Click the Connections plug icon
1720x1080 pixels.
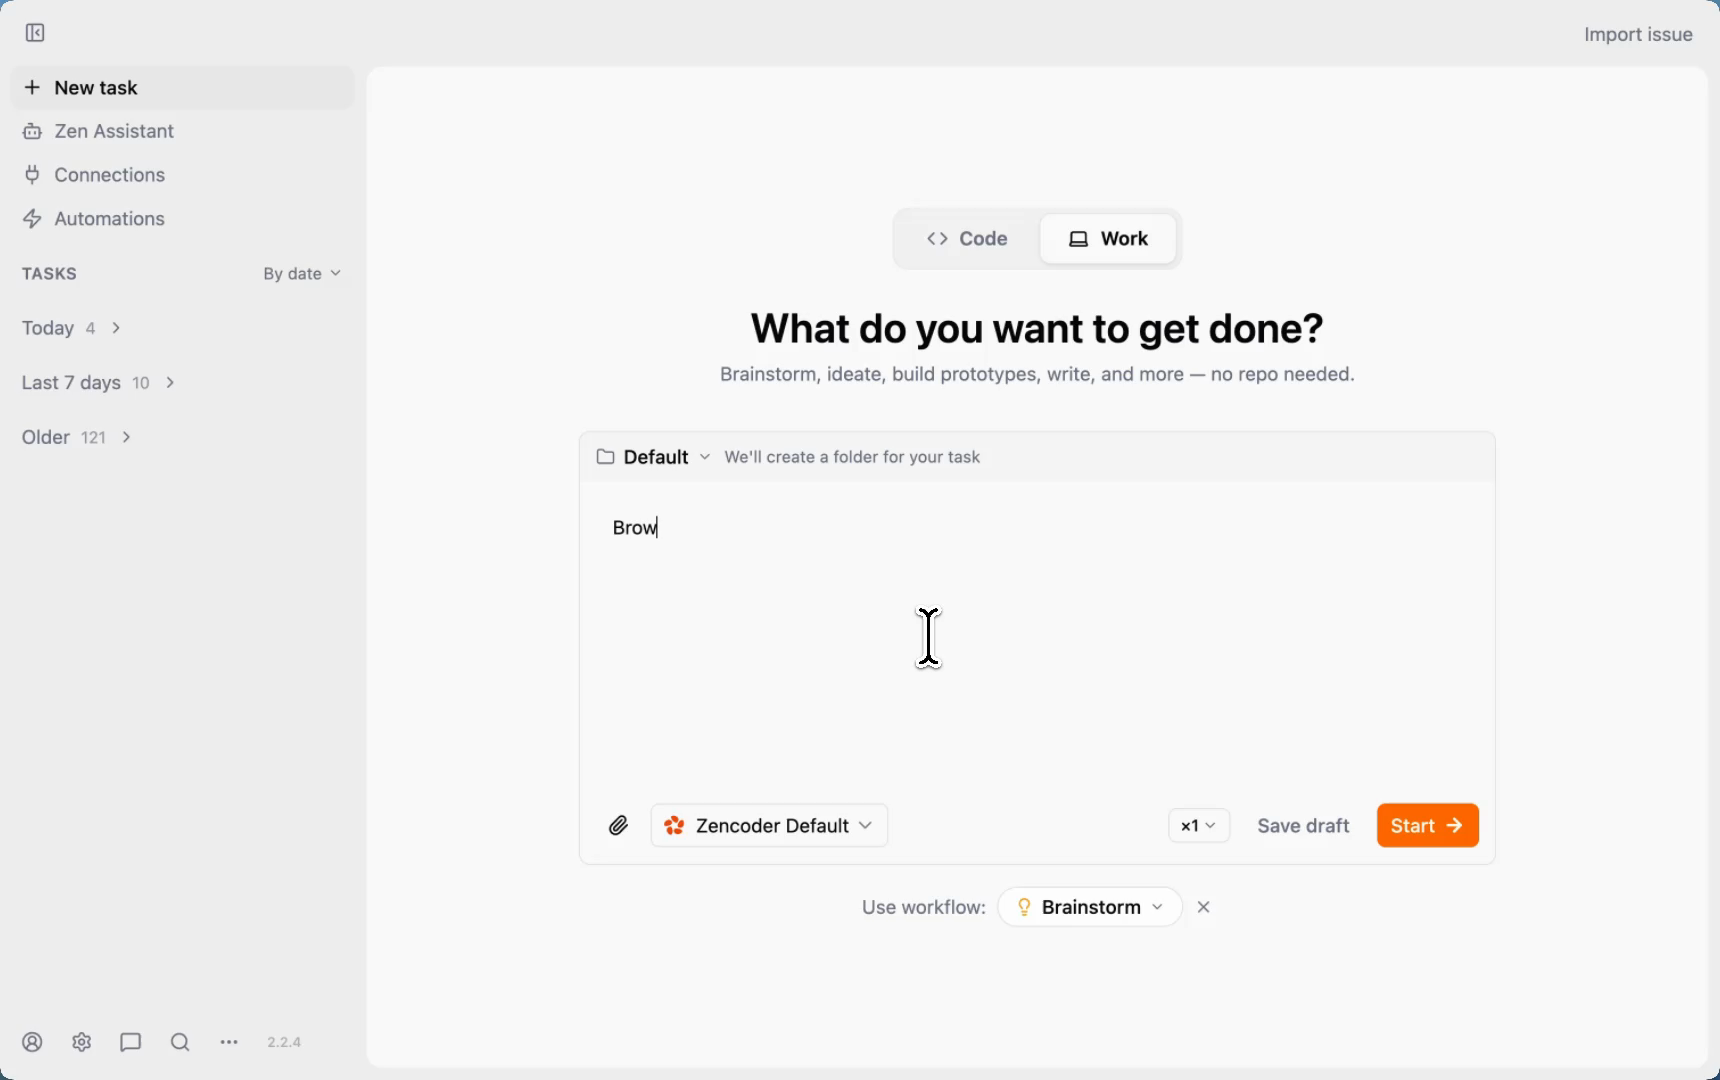(x=32, y=175)
